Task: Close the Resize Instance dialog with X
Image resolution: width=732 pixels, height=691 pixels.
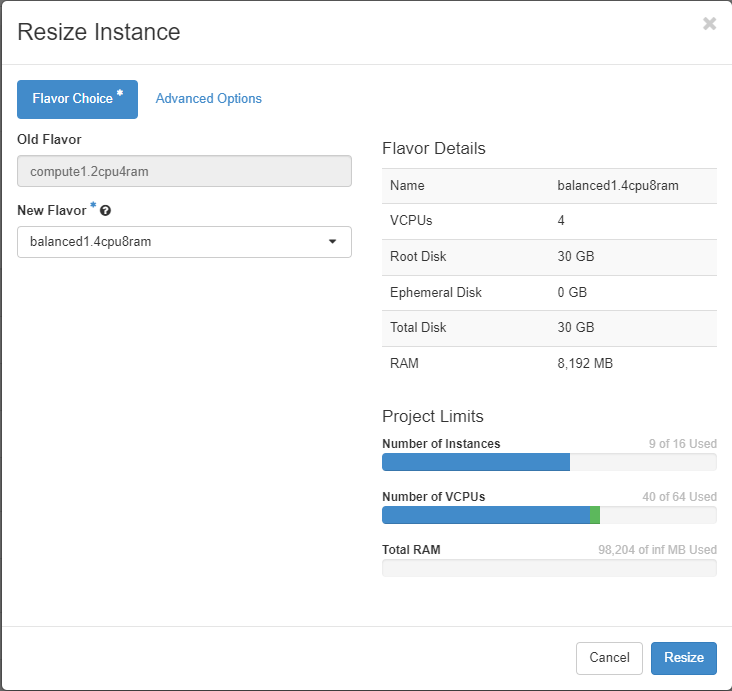Action: pos(709,24)
